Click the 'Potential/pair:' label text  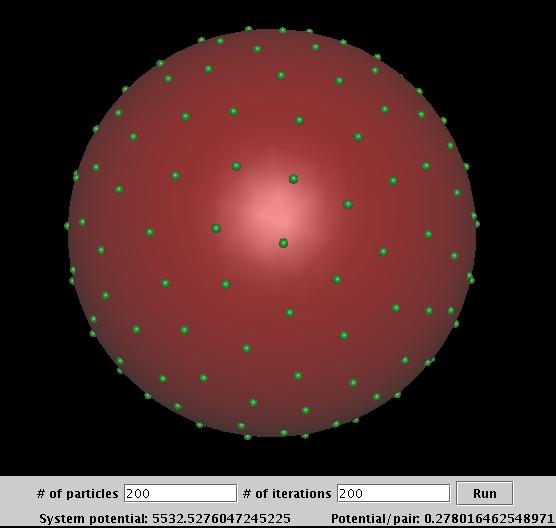(376, 519)
